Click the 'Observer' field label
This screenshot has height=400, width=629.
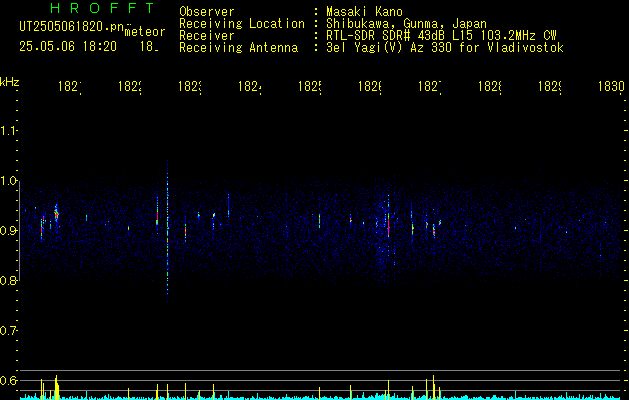click(207, 12)
